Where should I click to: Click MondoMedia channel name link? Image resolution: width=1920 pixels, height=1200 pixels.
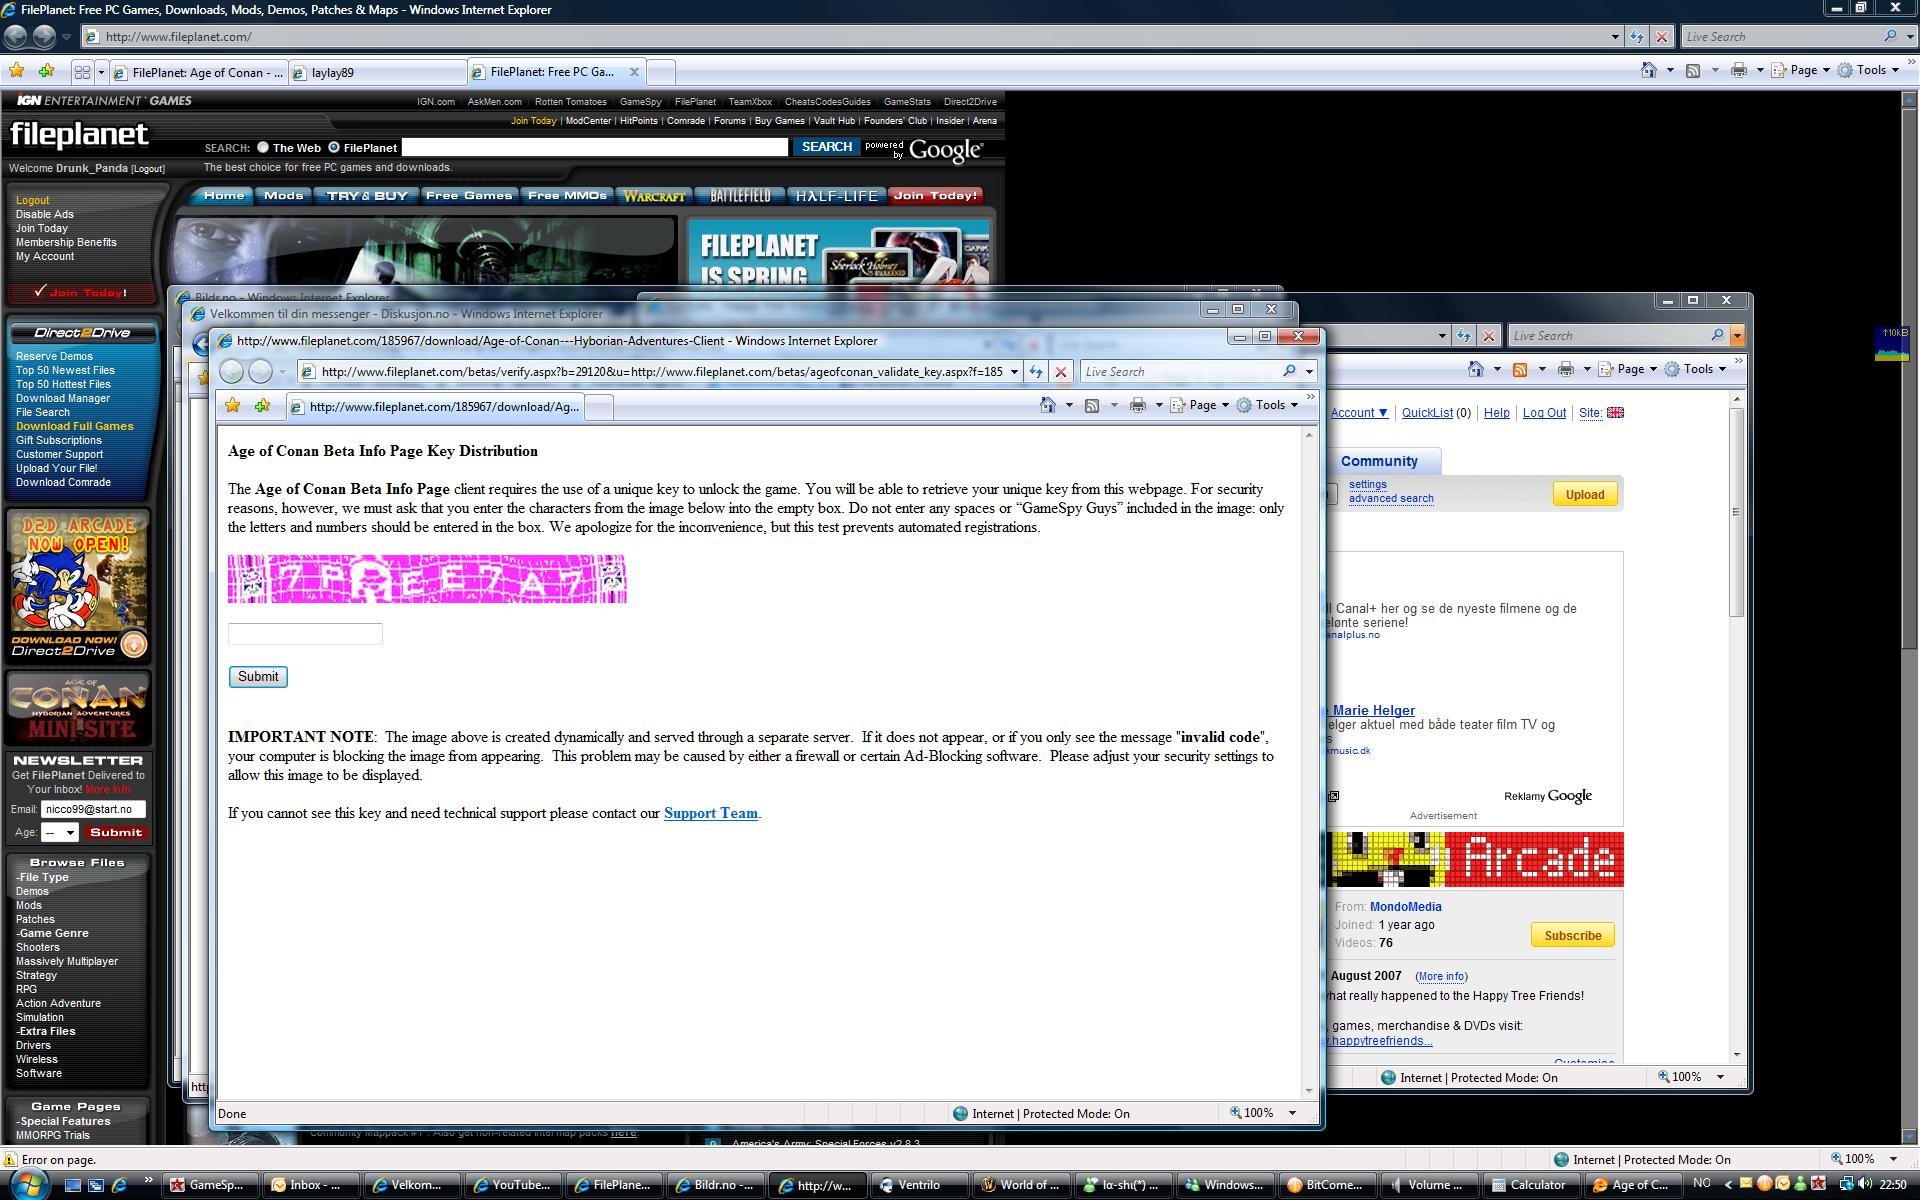[1405, 907]
